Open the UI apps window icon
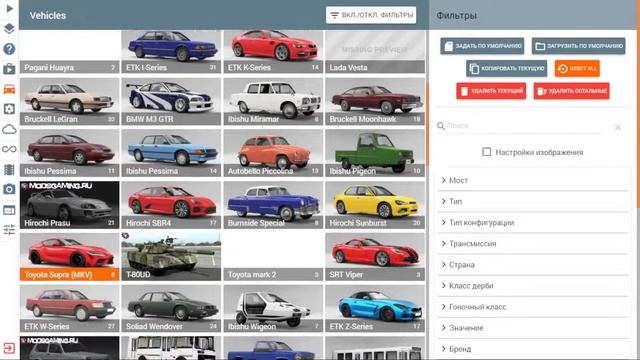This screenshot has width=640, height=360. tap(9, 210)
